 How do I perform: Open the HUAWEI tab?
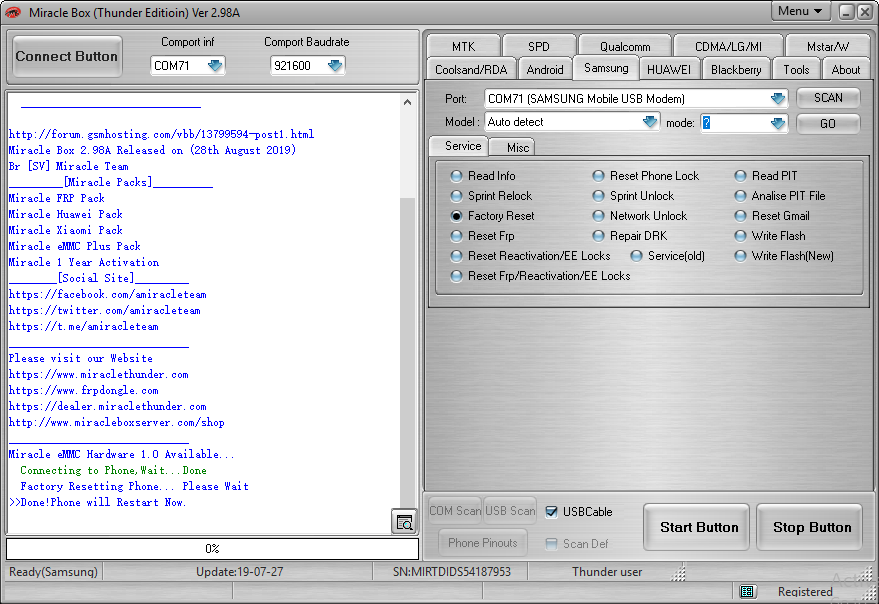point(669,70)
